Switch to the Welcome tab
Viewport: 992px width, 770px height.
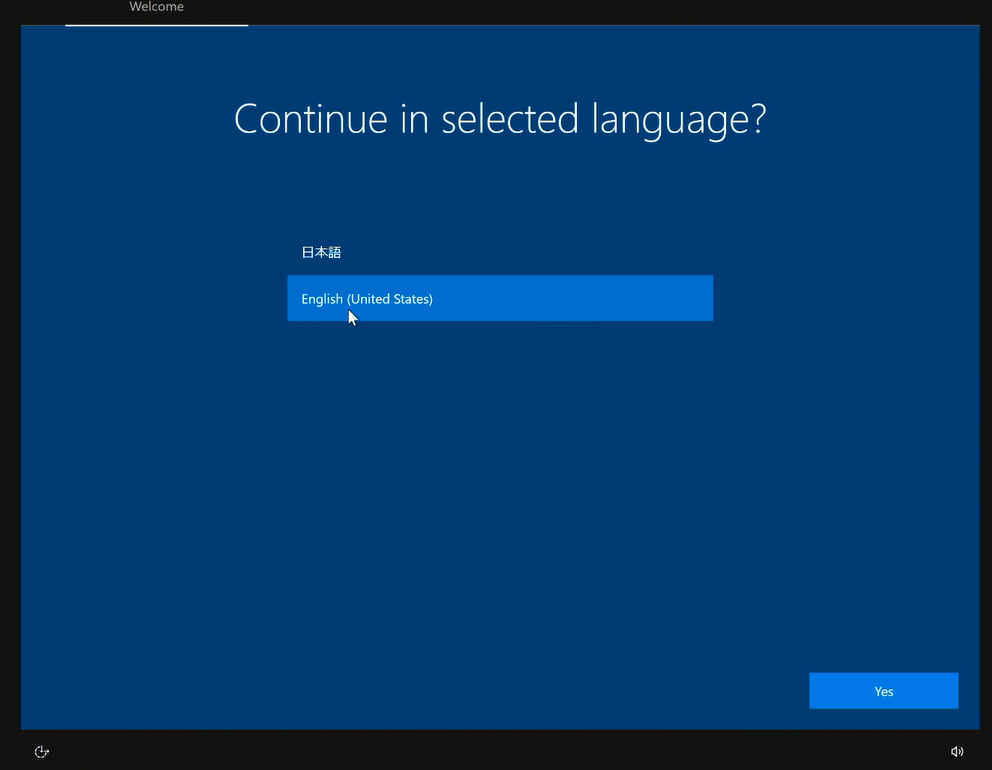156,7
